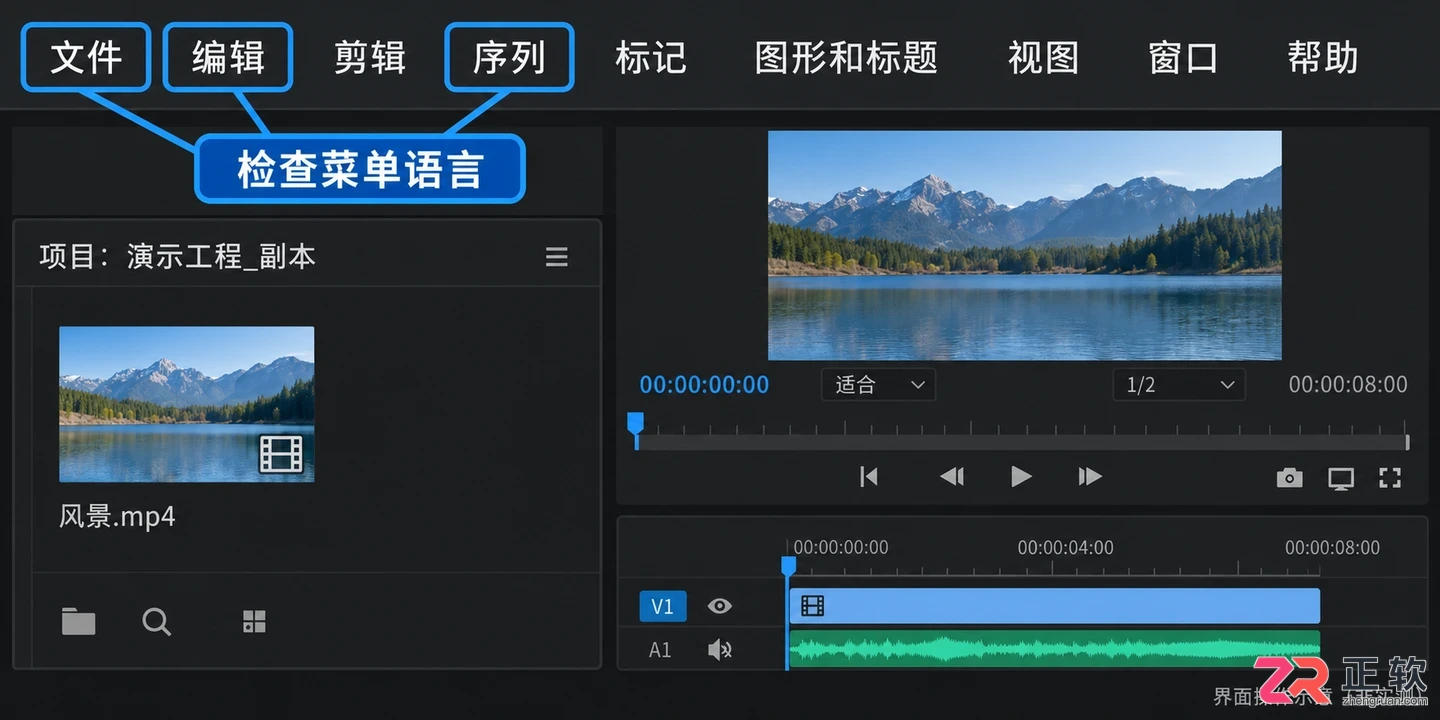Click the monitor display output icon
The height and width of the screenshot is (720, 1440).
1341,478
